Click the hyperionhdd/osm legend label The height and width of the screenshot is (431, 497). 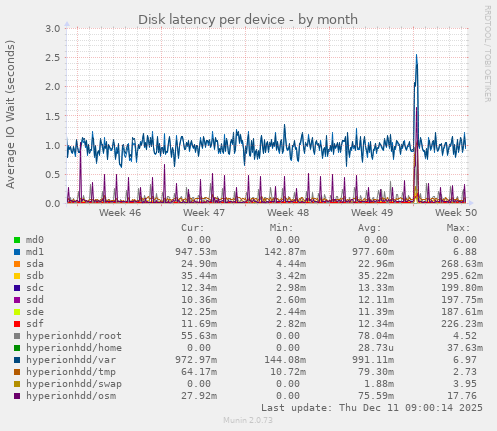click(x=71, y=396)
